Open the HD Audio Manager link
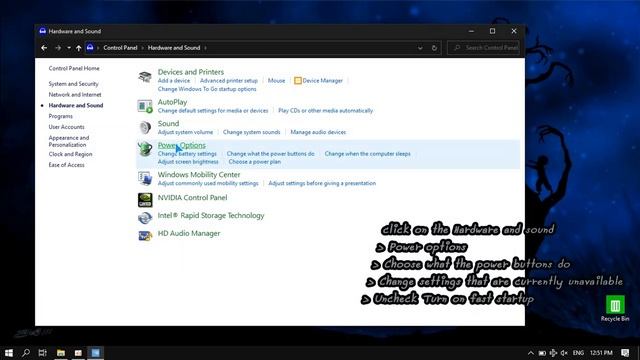The image size is (640, 360). pyautogui.click(x=189, y=233)
